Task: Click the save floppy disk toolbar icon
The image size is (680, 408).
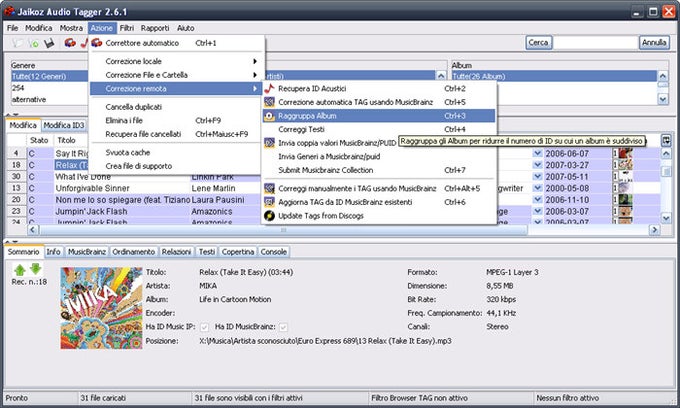Action: click(48, 43)
